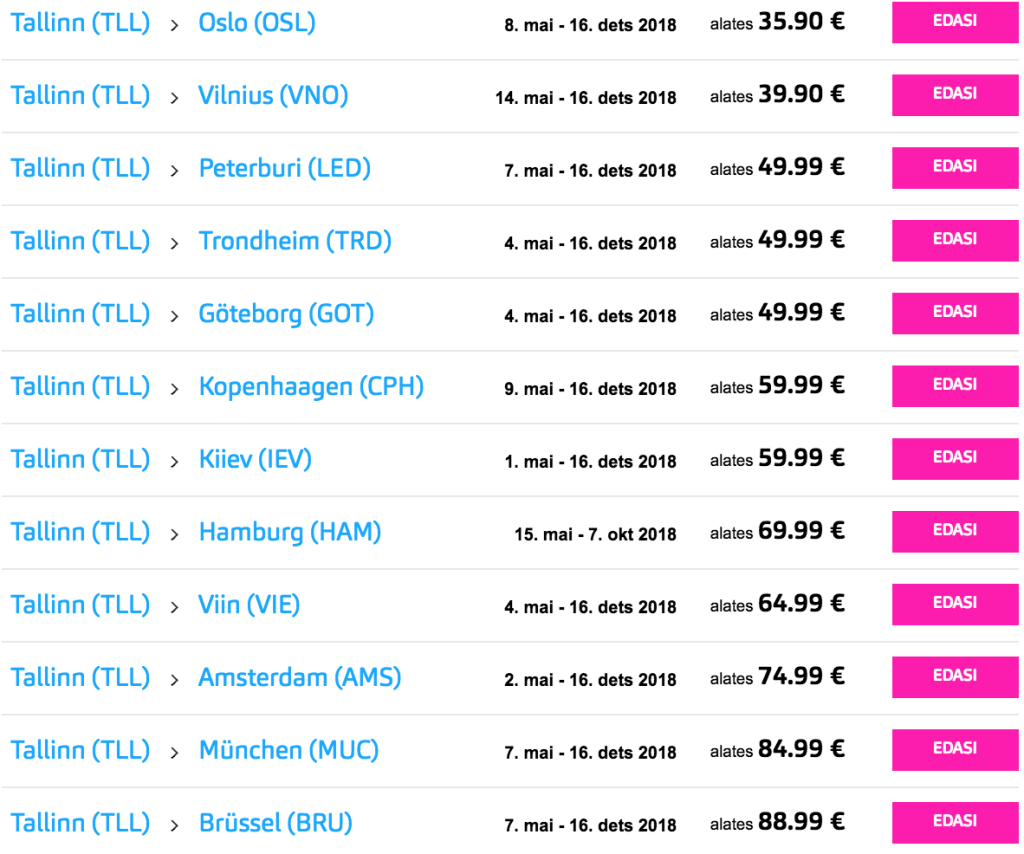Select the Amsterdam (AMS) destination link
The width and height of the screenshot is (1024, 854).
300,678
